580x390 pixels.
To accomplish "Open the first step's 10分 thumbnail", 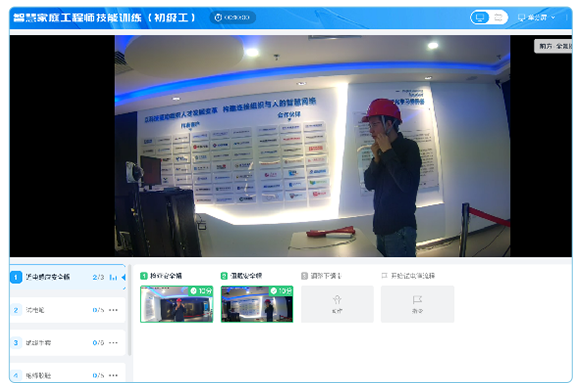I will pos(176,304).
